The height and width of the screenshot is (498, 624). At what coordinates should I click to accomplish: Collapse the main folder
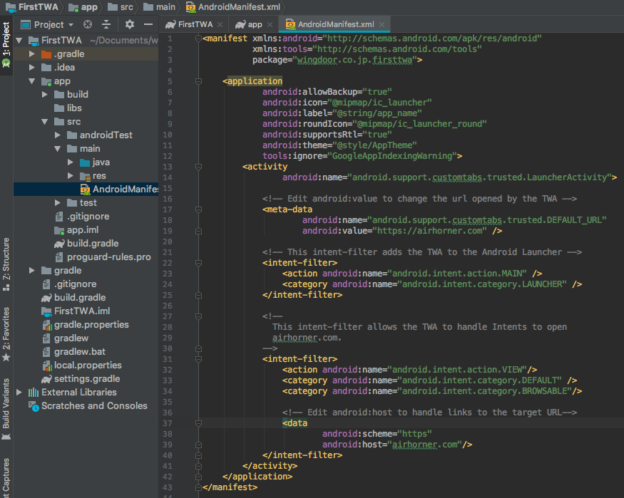coord(58,148)
